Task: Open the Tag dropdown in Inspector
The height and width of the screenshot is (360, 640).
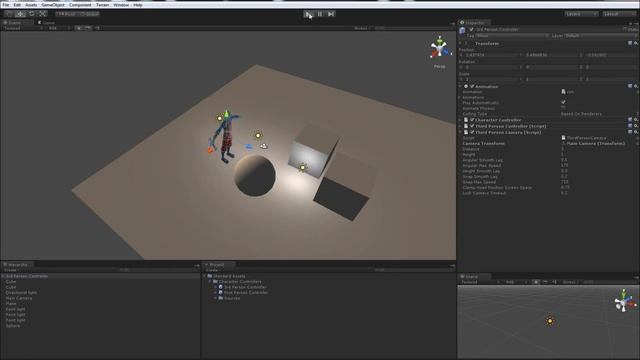Action: click(x=512, y=36)
